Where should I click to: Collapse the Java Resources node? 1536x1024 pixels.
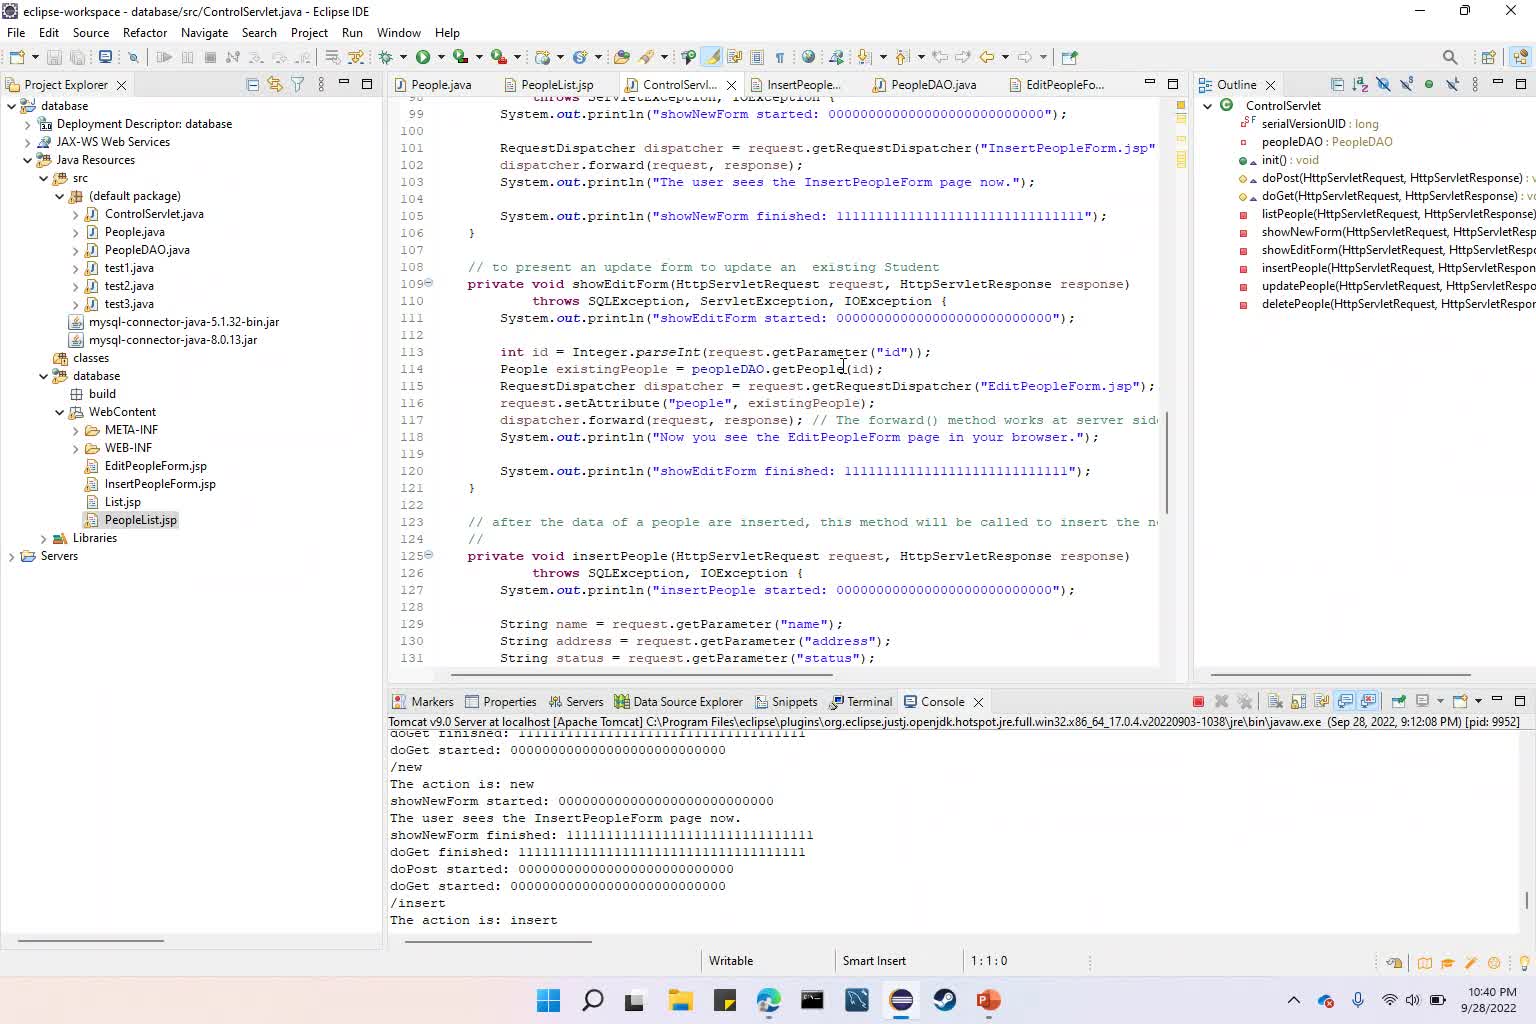(27, 160)
